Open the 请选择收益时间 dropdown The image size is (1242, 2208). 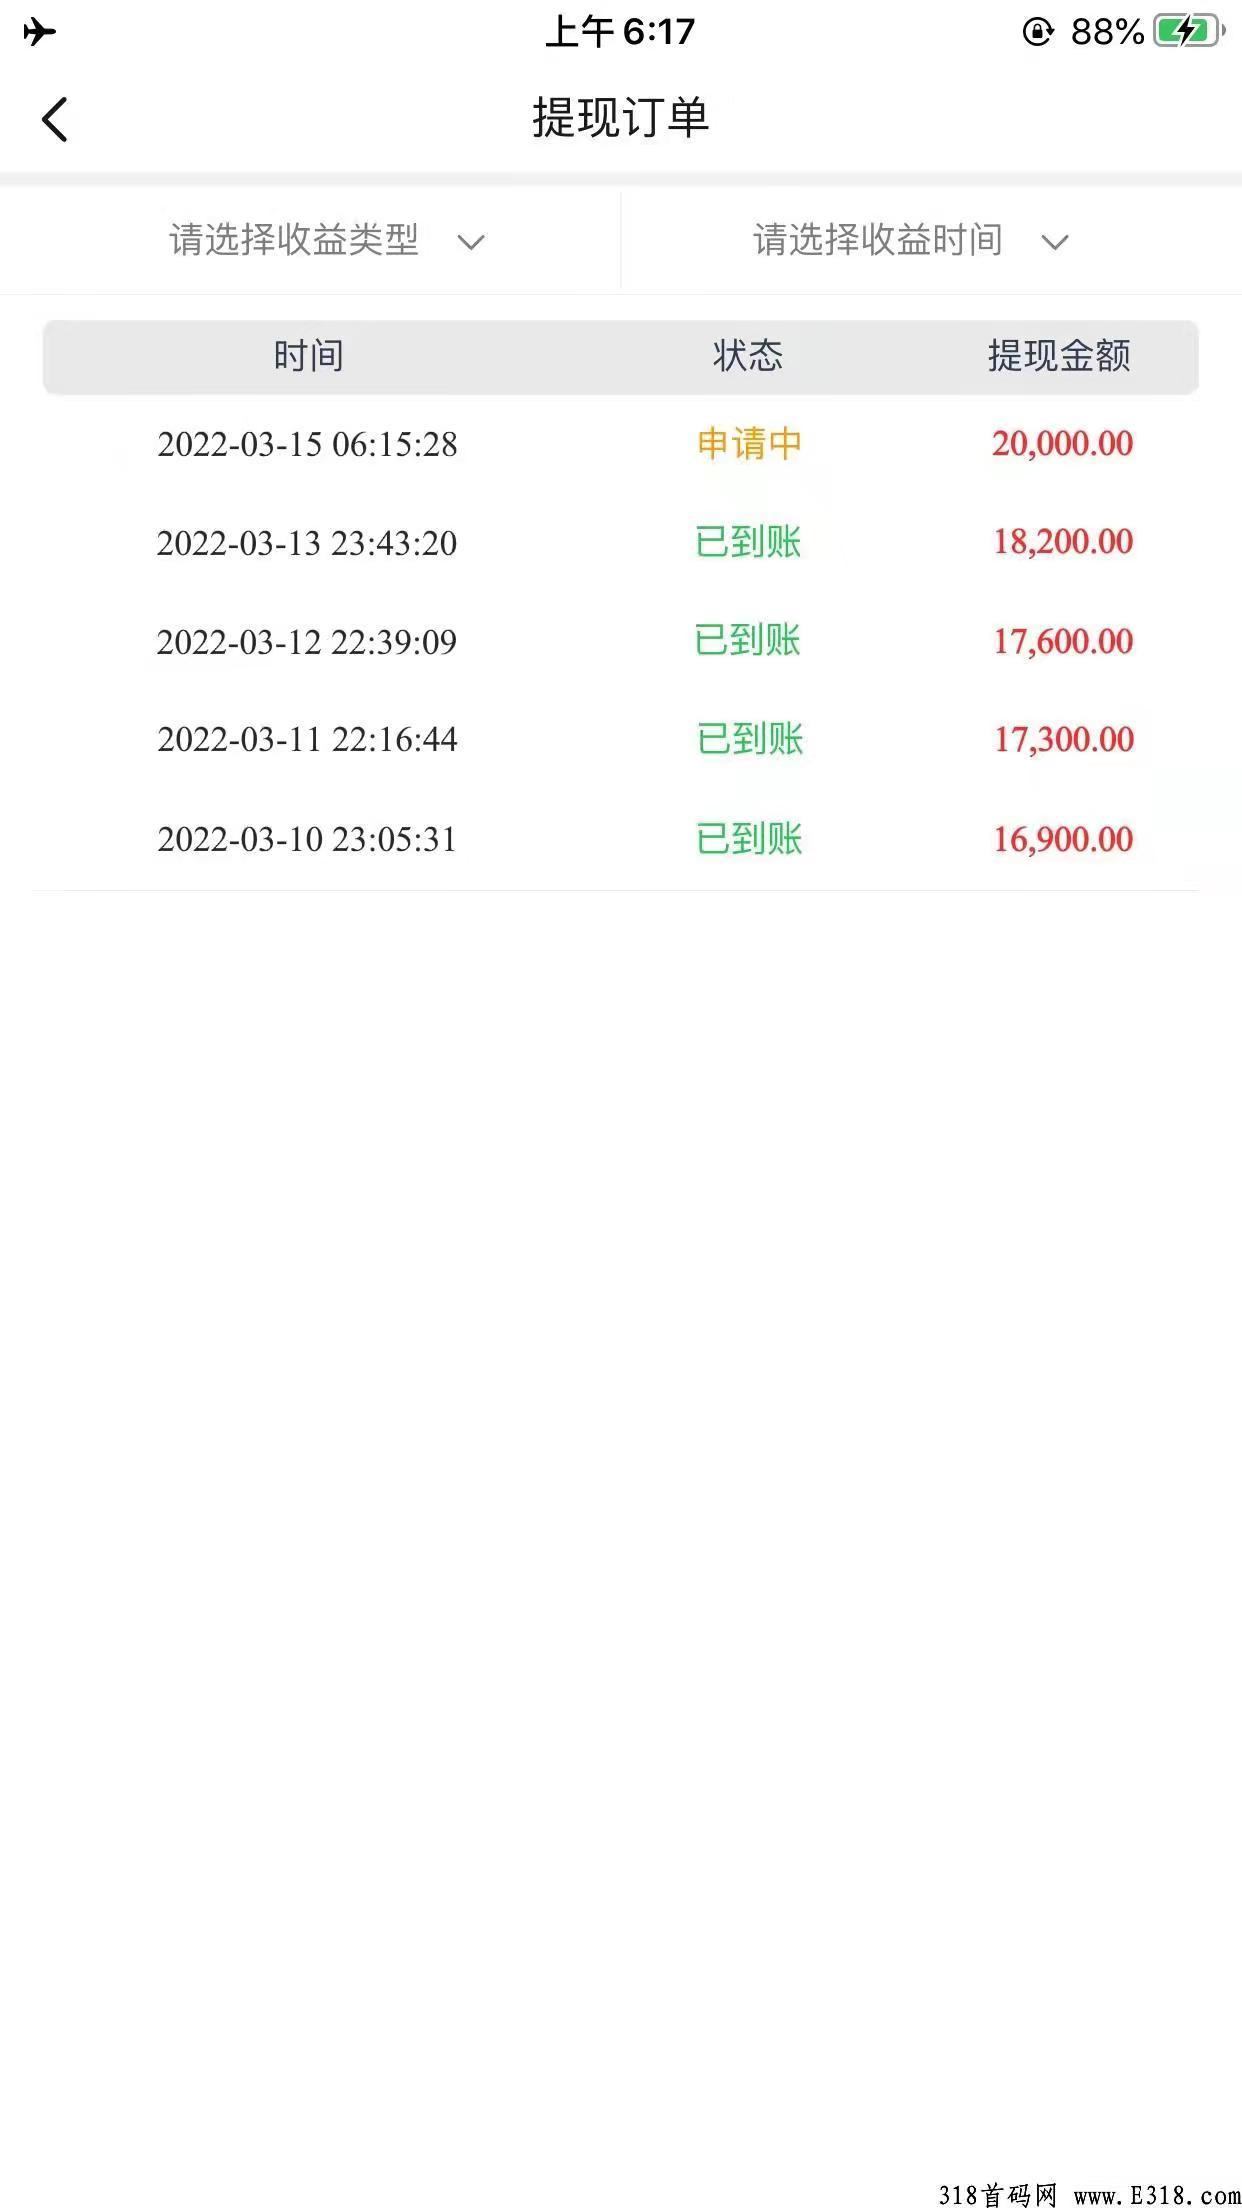click(x=878, y=240)
